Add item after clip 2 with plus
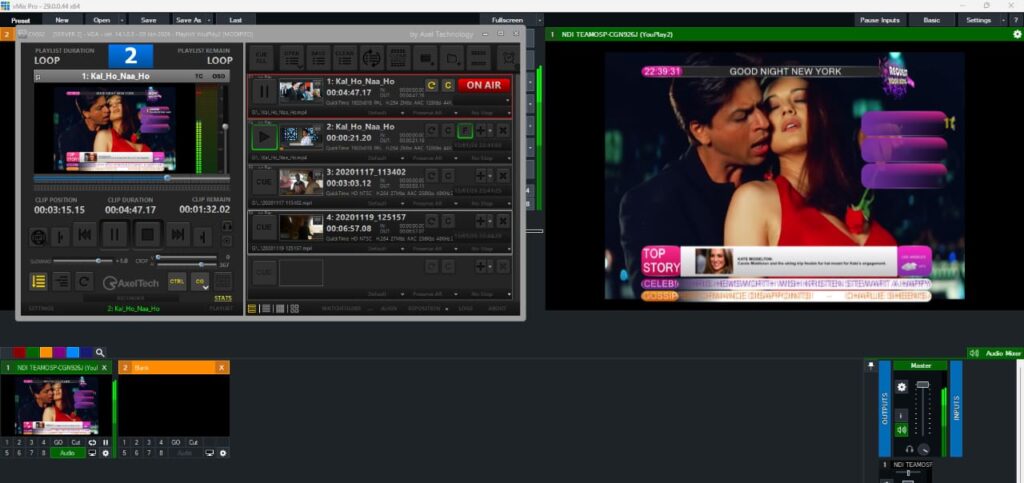The image size is (1024, 483). pos(483,130)
